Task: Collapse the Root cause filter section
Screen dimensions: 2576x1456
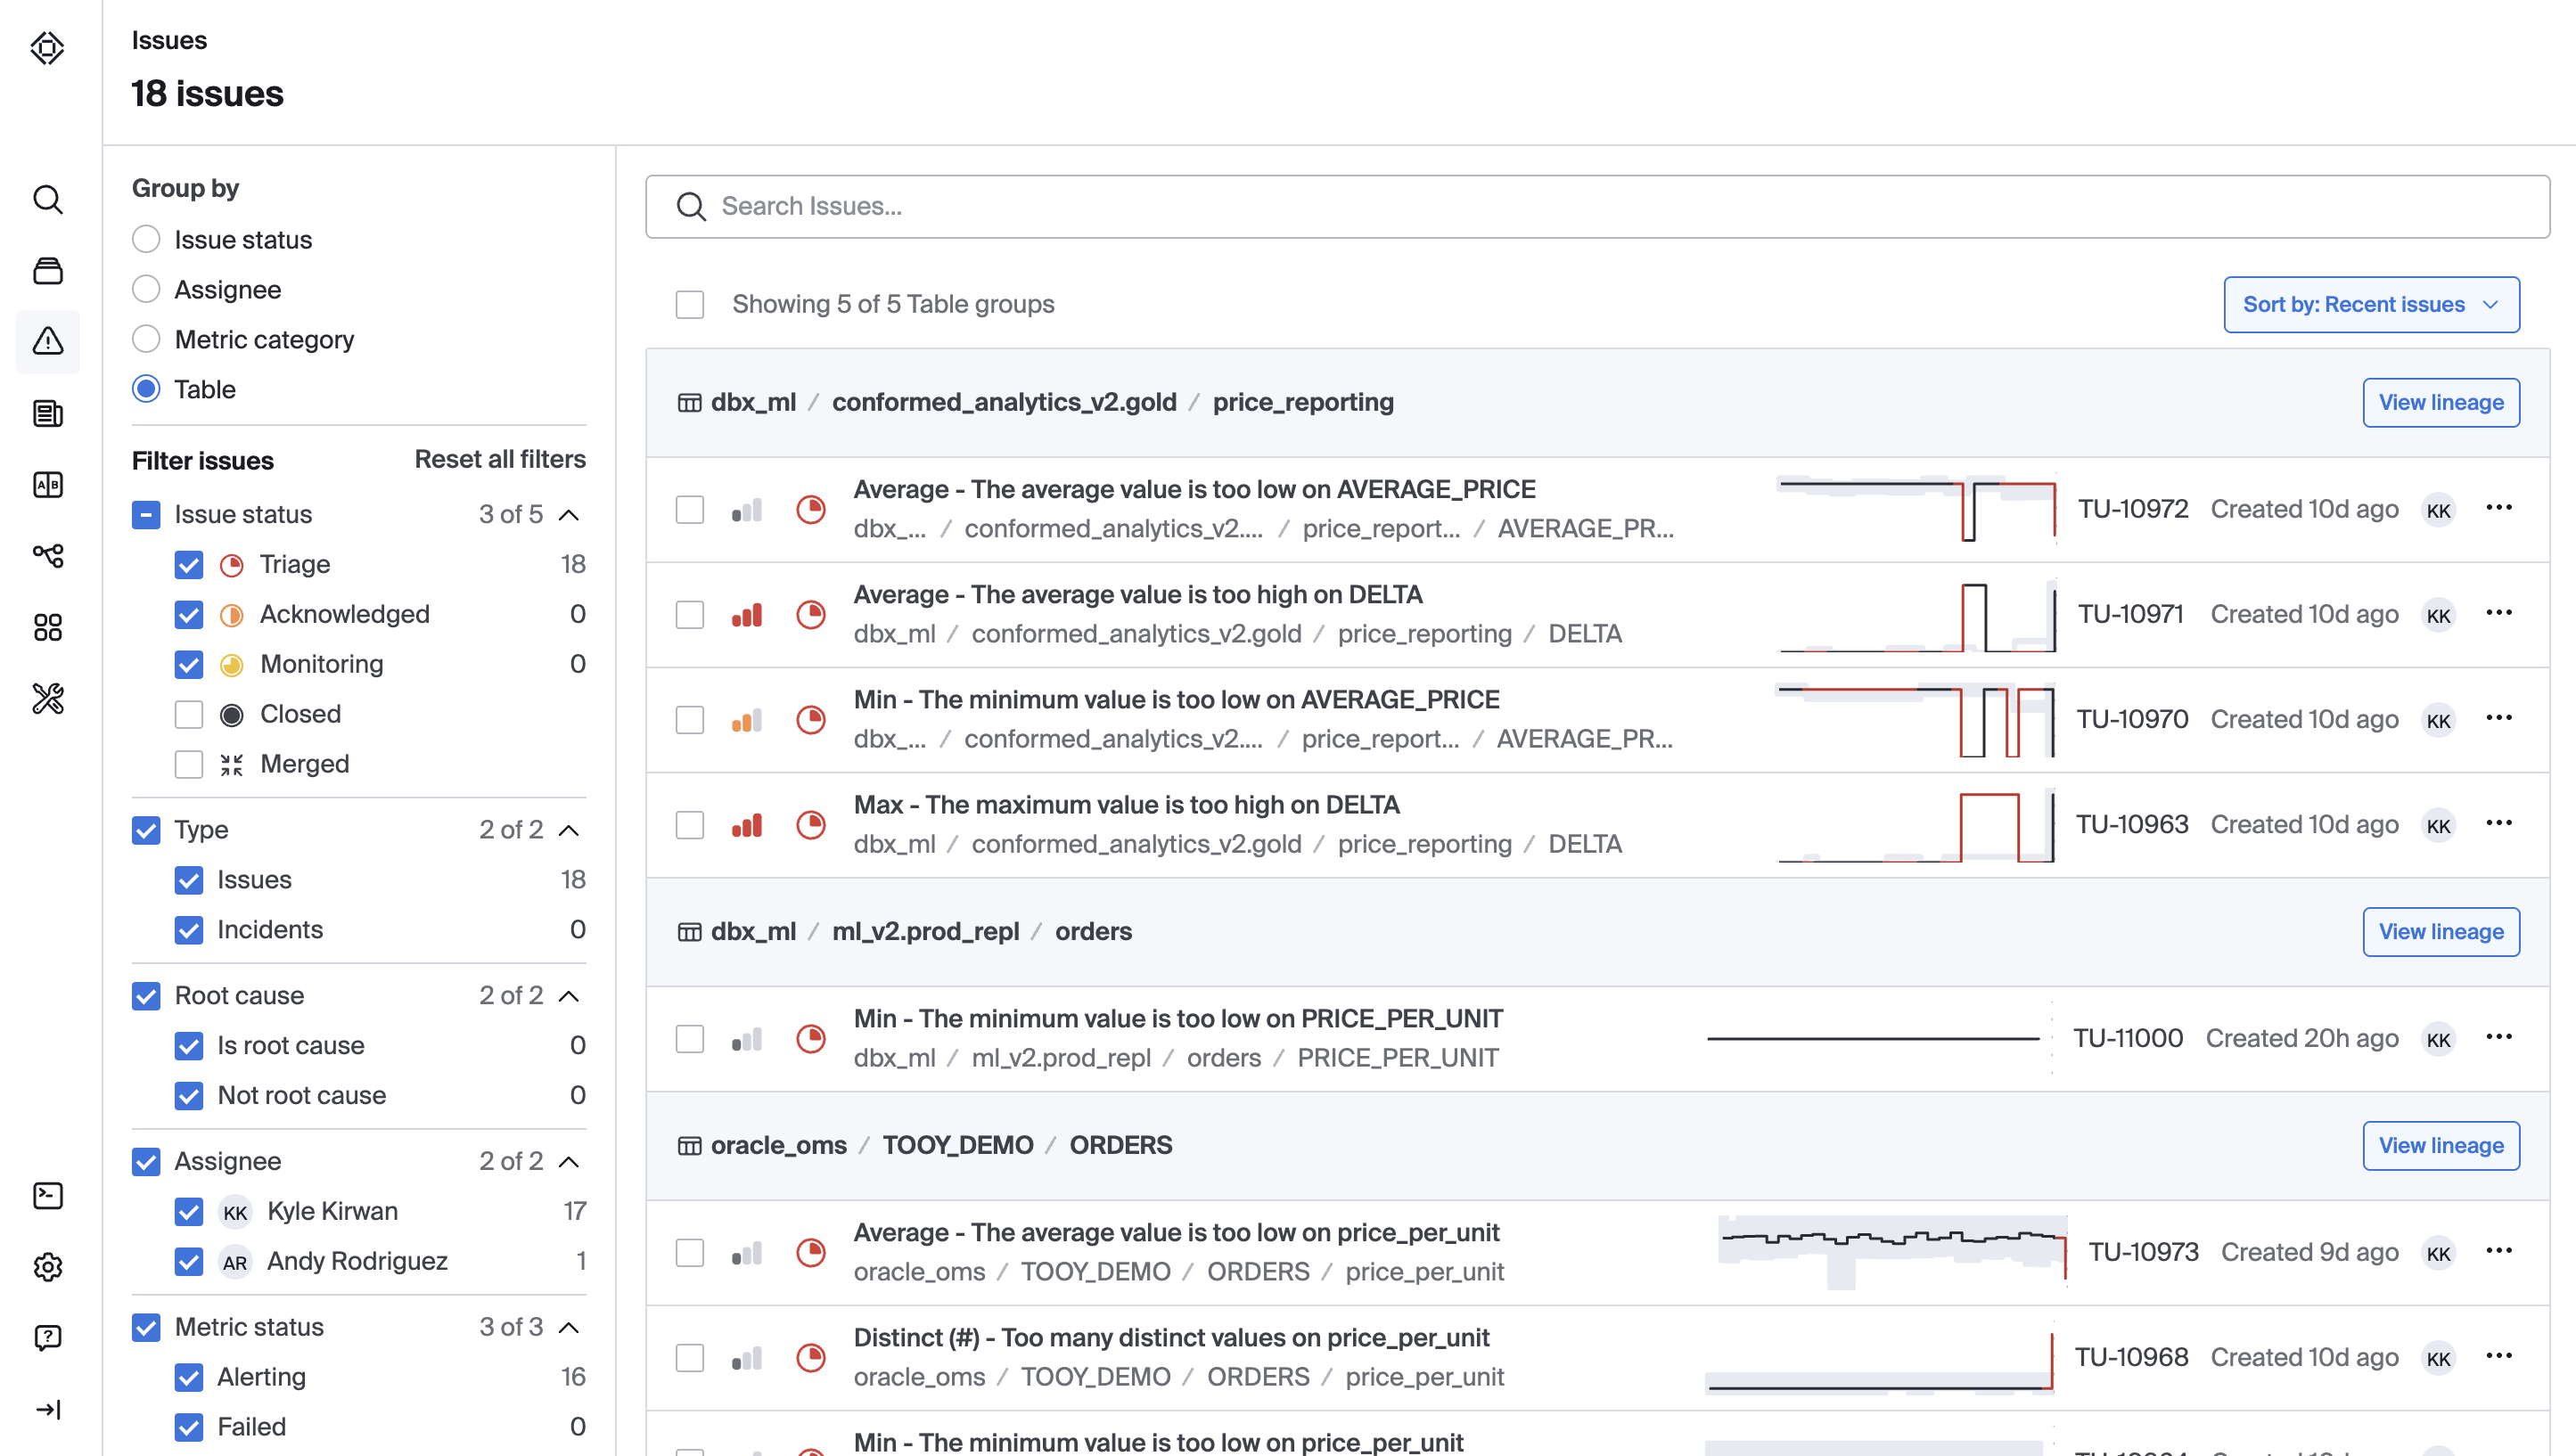Action: pyautogui.click(x=569, y=996)
